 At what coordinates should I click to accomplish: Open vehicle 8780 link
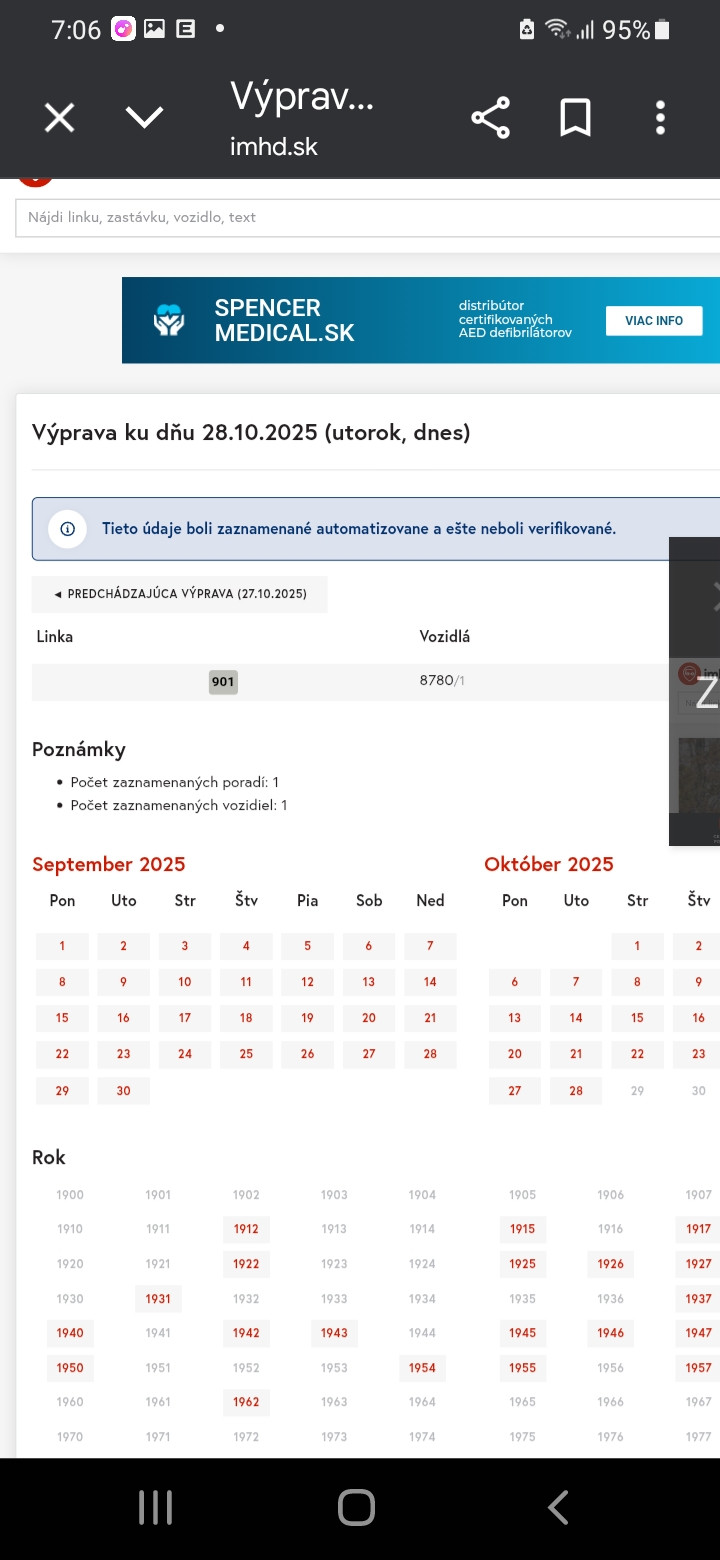pos(436,681)
